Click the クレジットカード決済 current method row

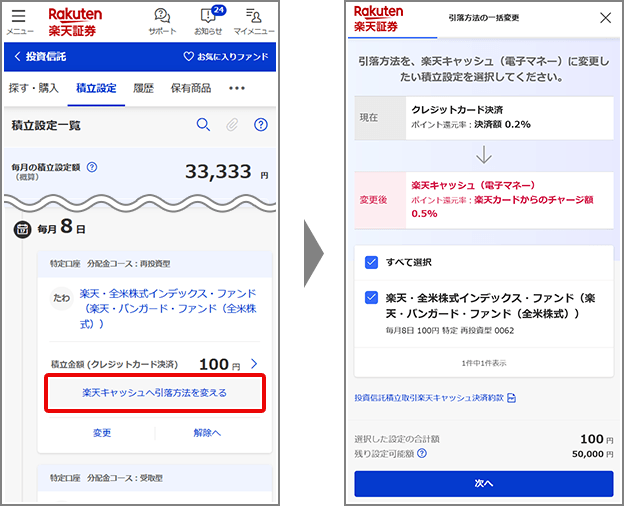click(x=484, y=118)
